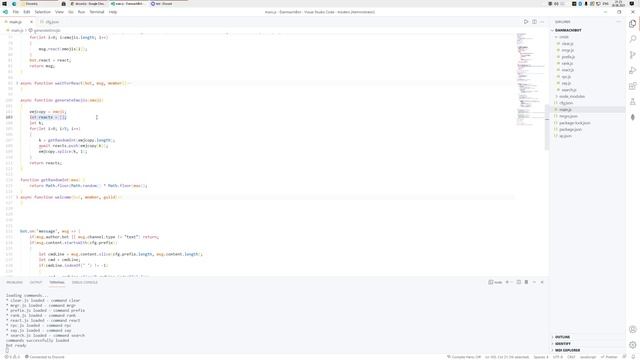Open the Run and Debug view

click(633, 70)
